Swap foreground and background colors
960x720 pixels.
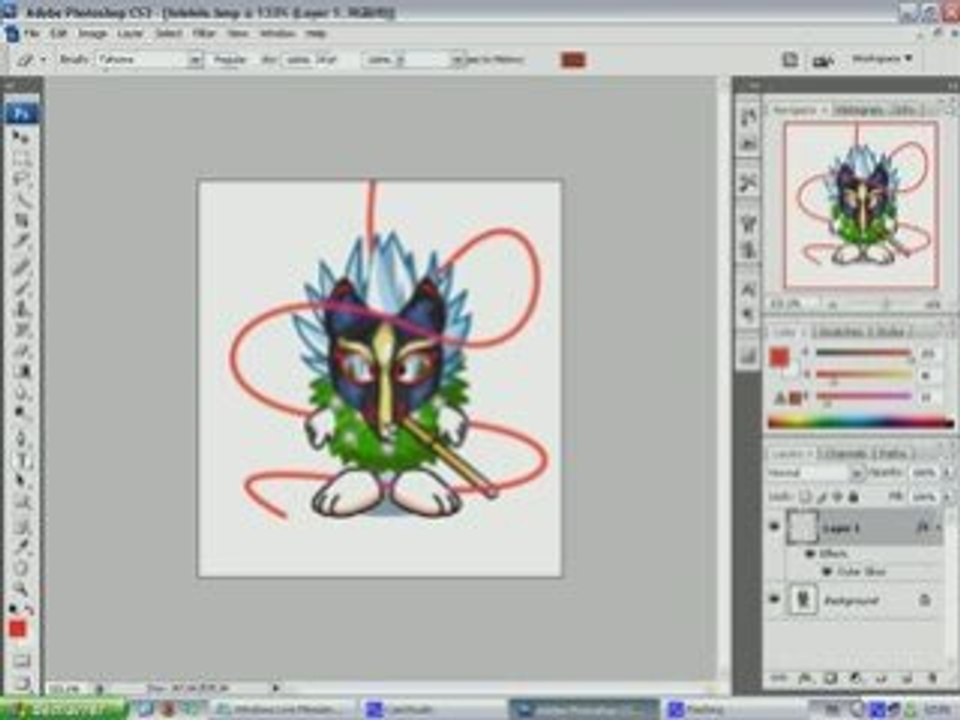point(28,609)
